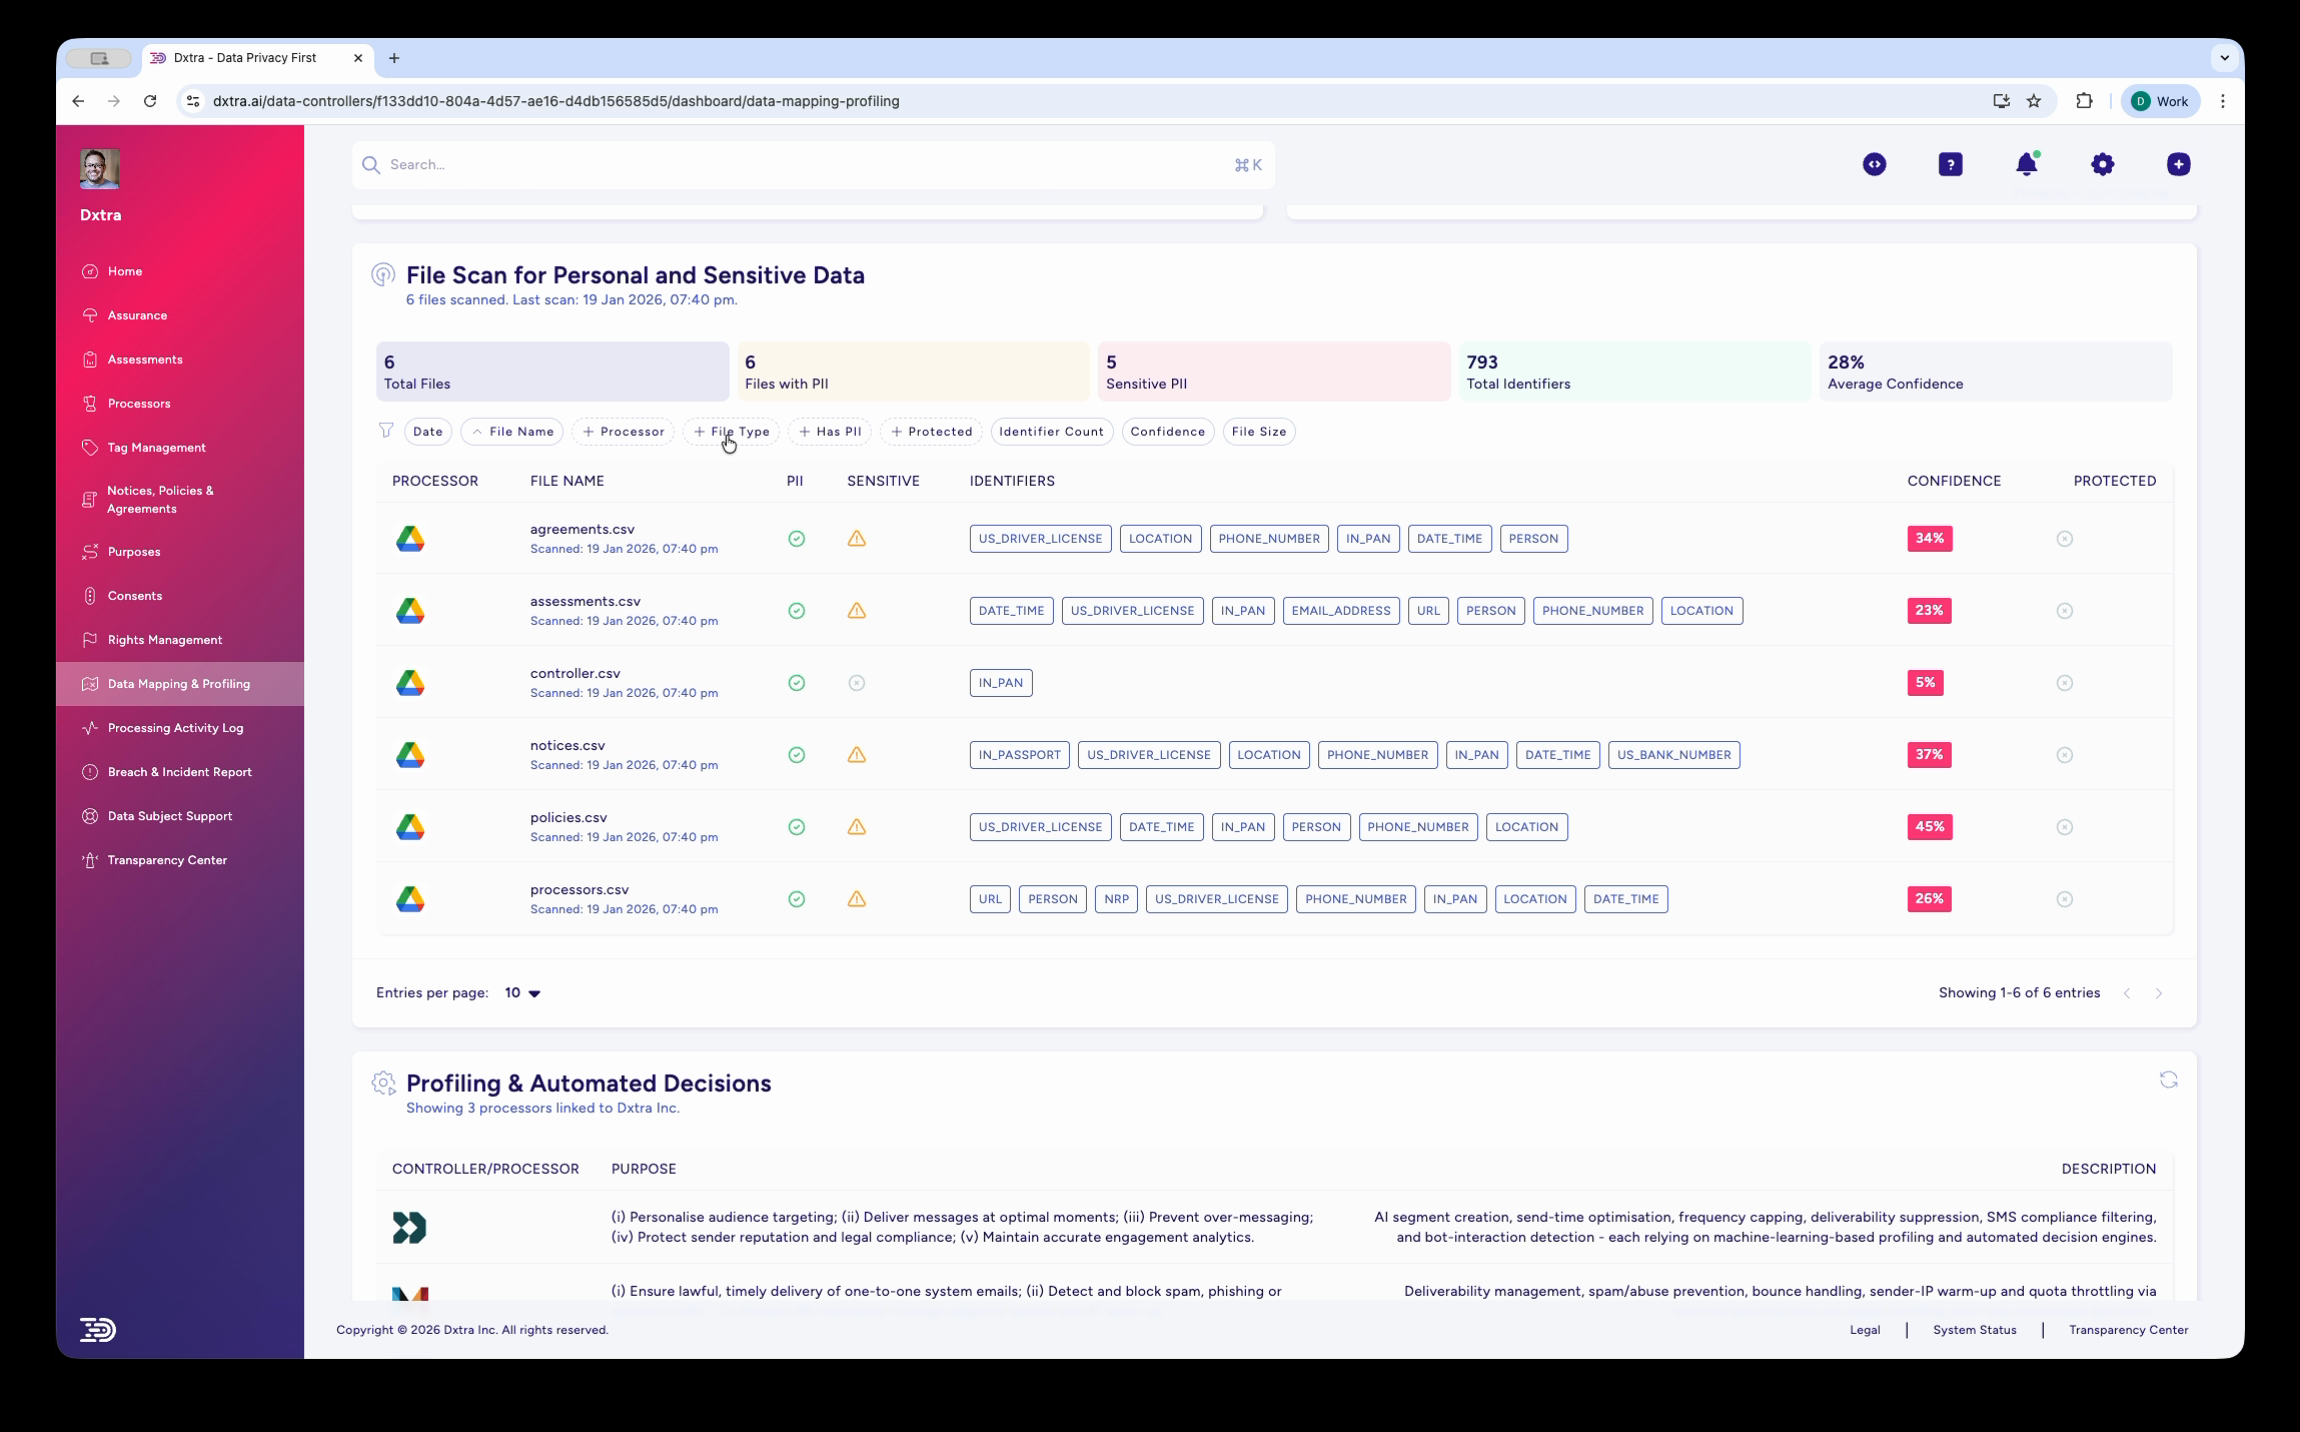
Task: Expand the File Type filter
Action: click(x=731, y=431)
